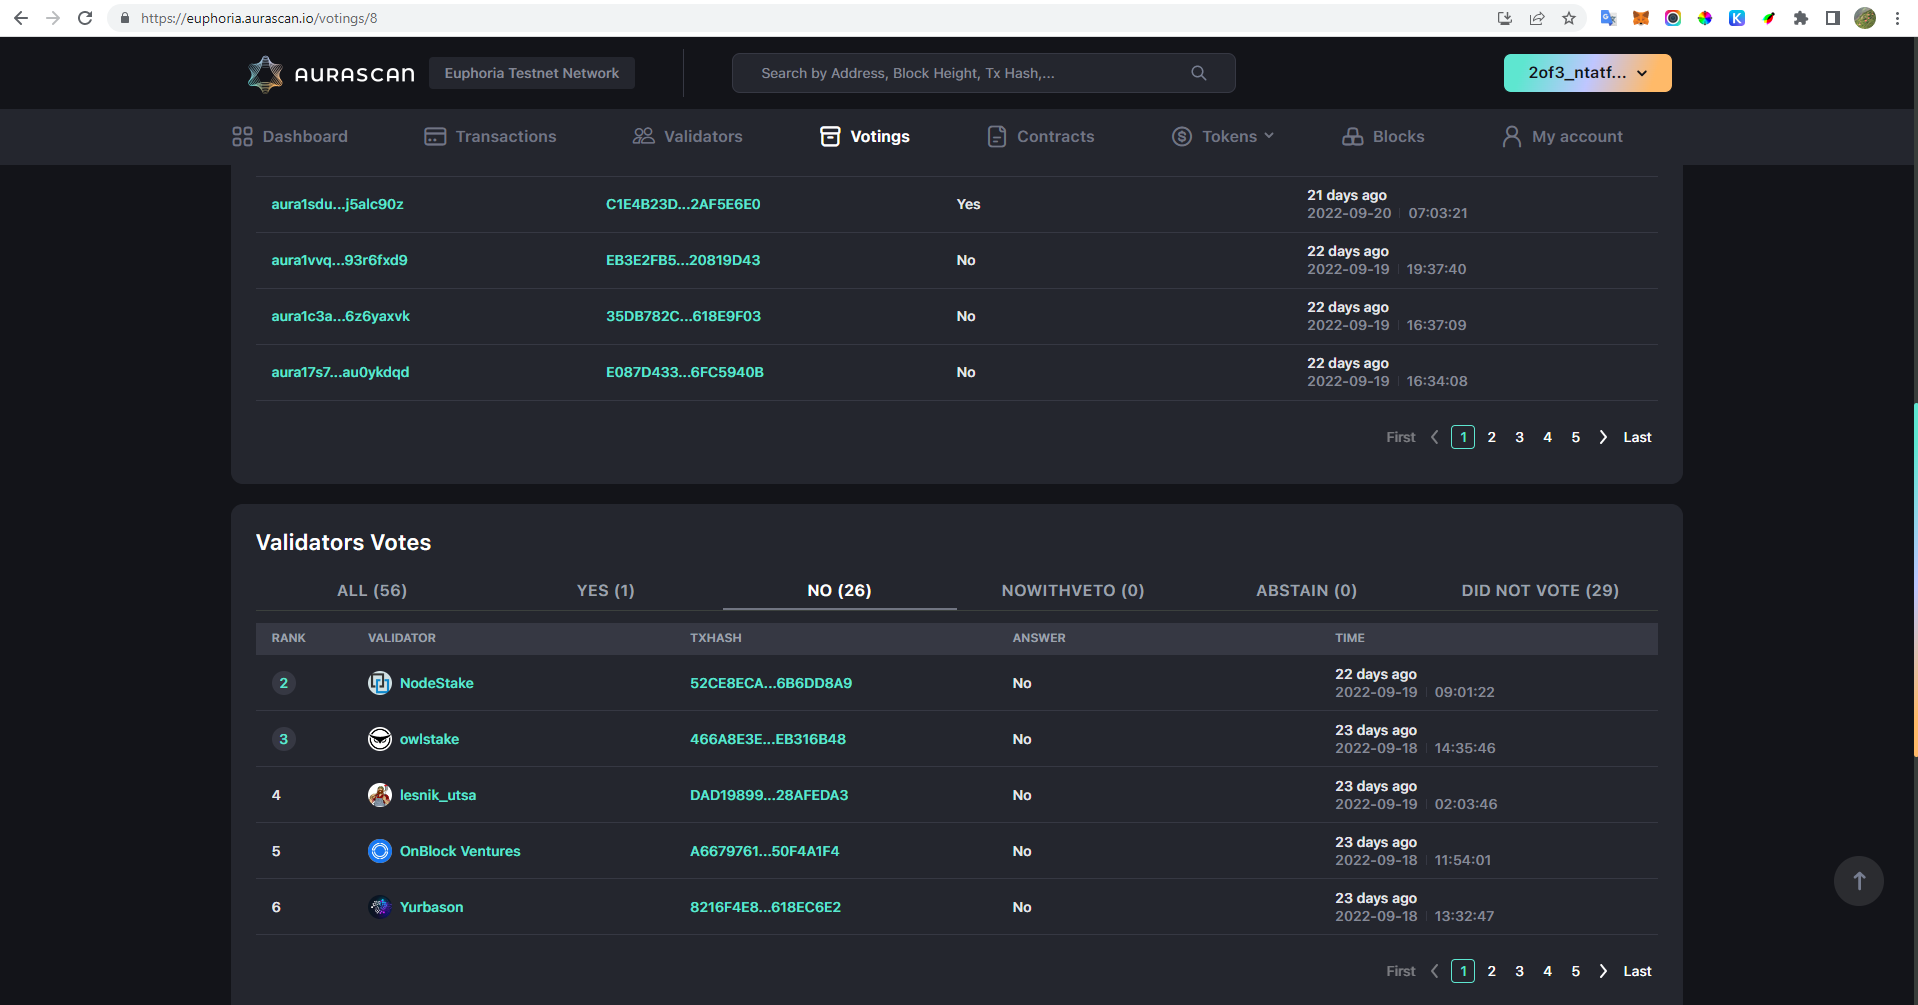Select page 3 in Validators Votes pagination
The width and height of the screenshot is (1918, 1005).
tap(1519, 970)
